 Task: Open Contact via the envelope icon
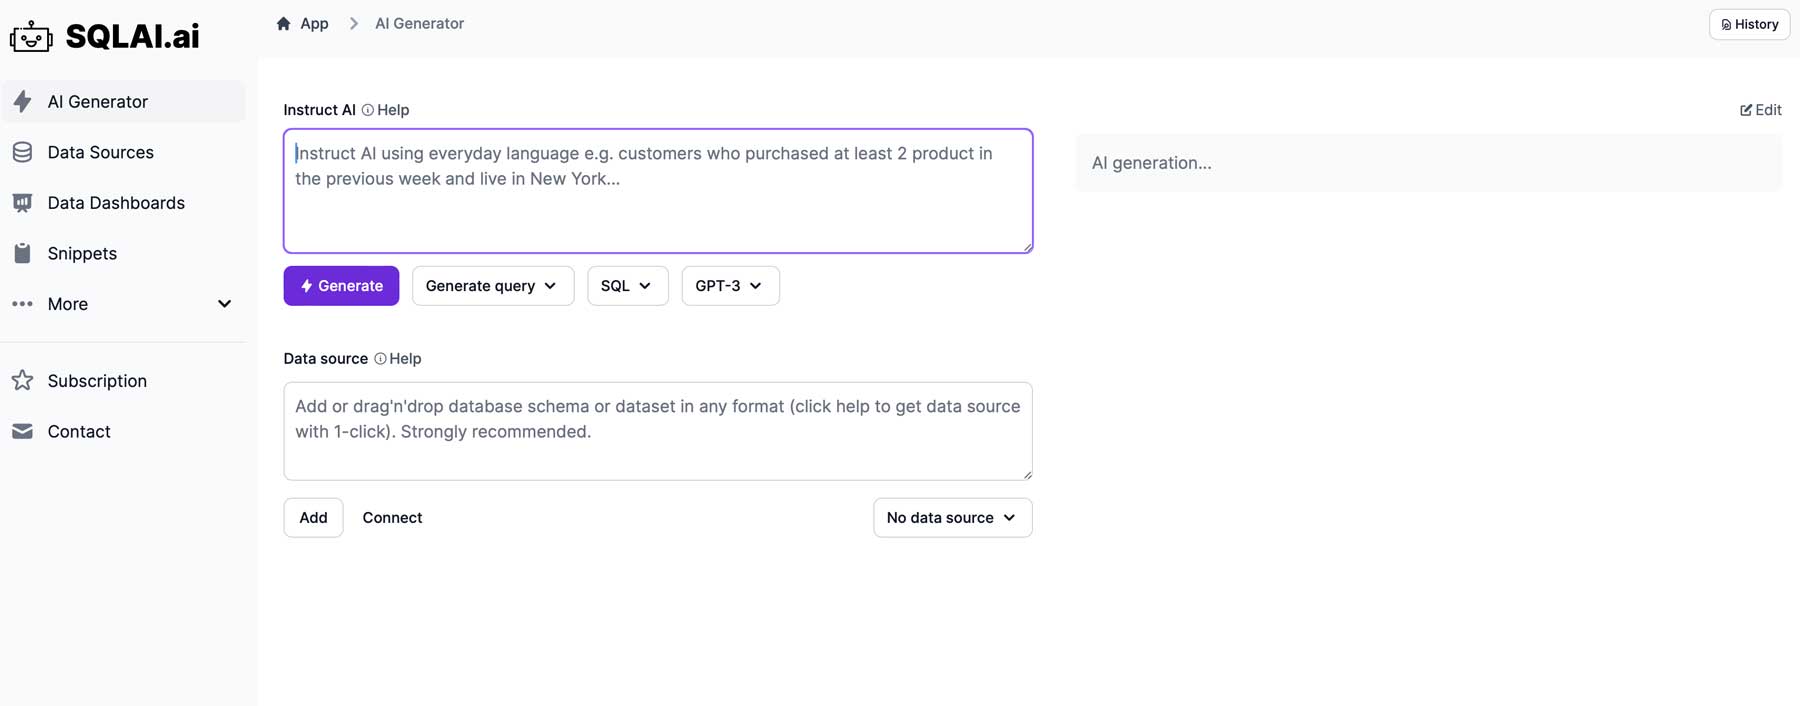pos(22,431)
